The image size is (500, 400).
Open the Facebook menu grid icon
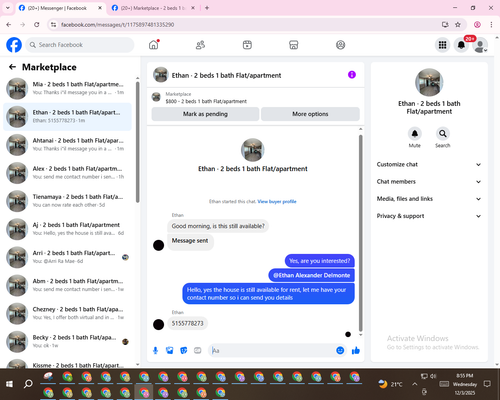pyautogui.click(x=442, y=45)
